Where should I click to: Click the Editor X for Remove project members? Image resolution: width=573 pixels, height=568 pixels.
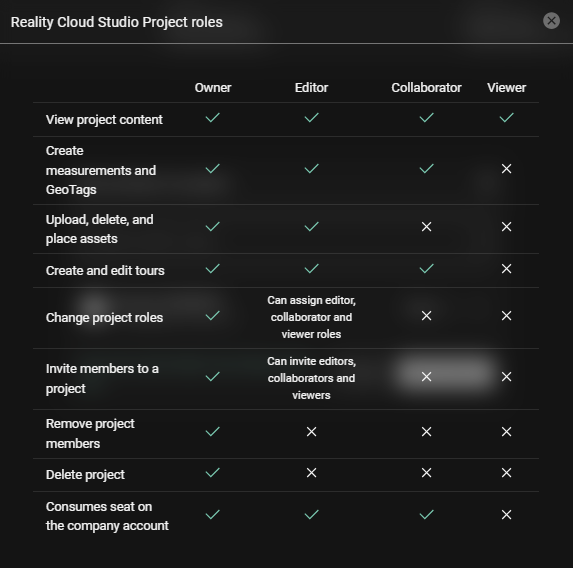point(311,432)
